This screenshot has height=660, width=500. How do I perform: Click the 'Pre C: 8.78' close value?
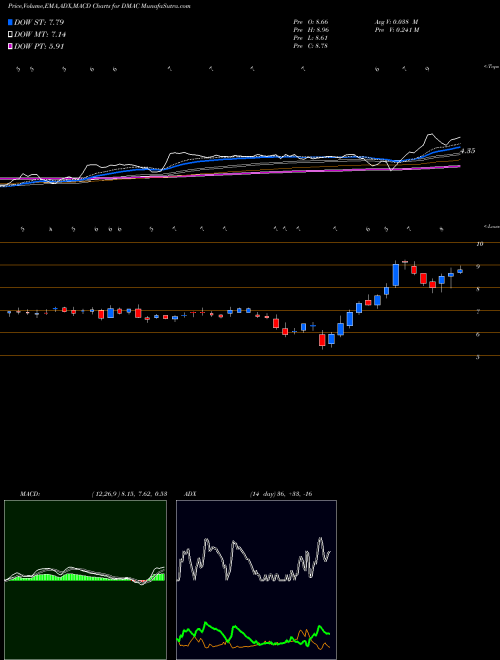pyautogui.click(x=311, y=46)
